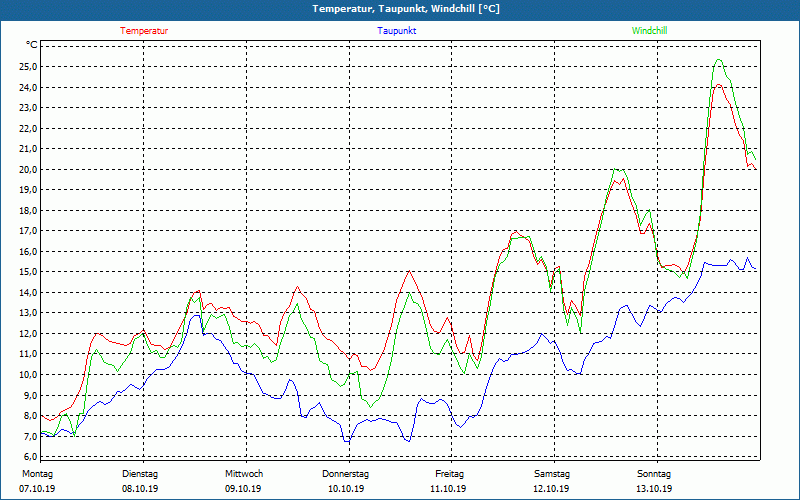Click the Taupunkt minimum near Donnerstag
800x500 pixels.
[x=347, y=441]
